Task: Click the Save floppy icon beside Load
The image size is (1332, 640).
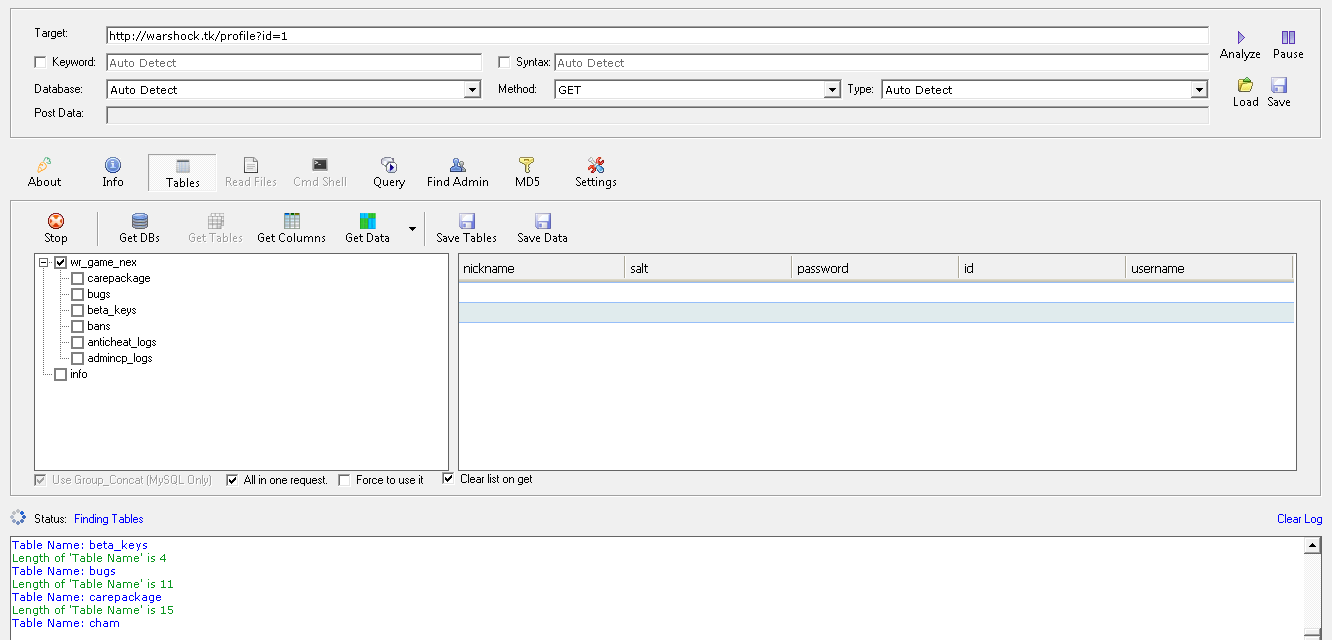Action: point(1279,85)
